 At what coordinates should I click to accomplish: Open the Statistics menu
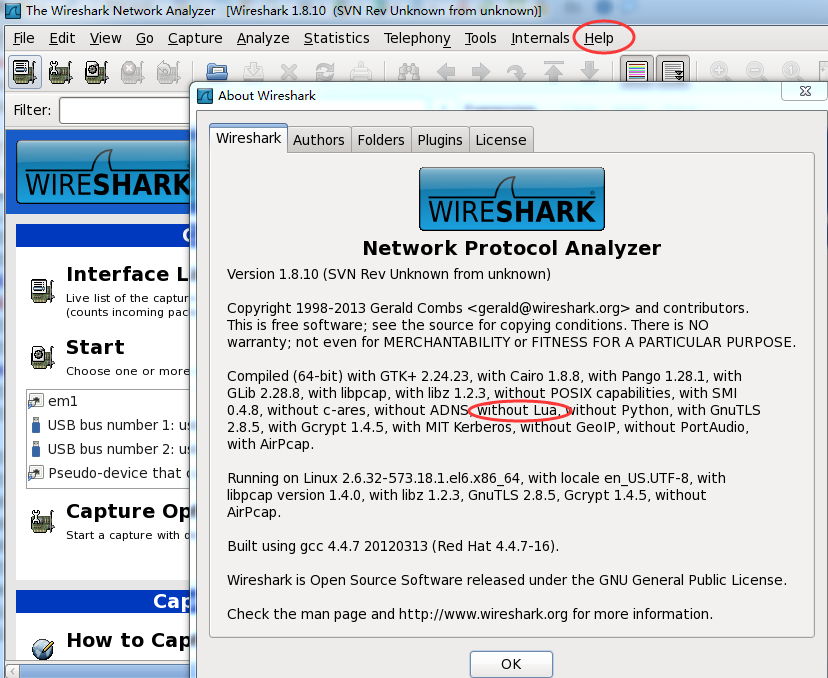(336, 38)
